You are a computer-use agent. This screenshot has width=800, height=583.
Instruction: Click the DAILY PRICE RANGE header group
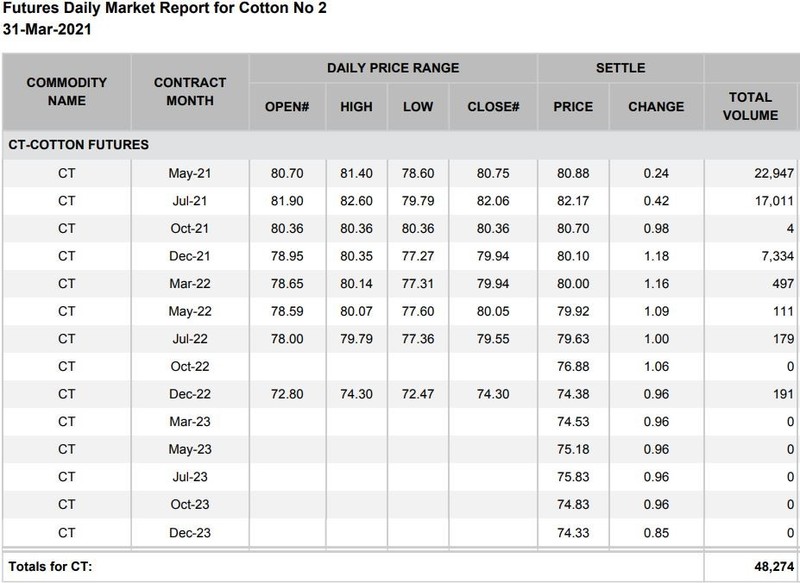pyautogui.click(x=393, y=68)
